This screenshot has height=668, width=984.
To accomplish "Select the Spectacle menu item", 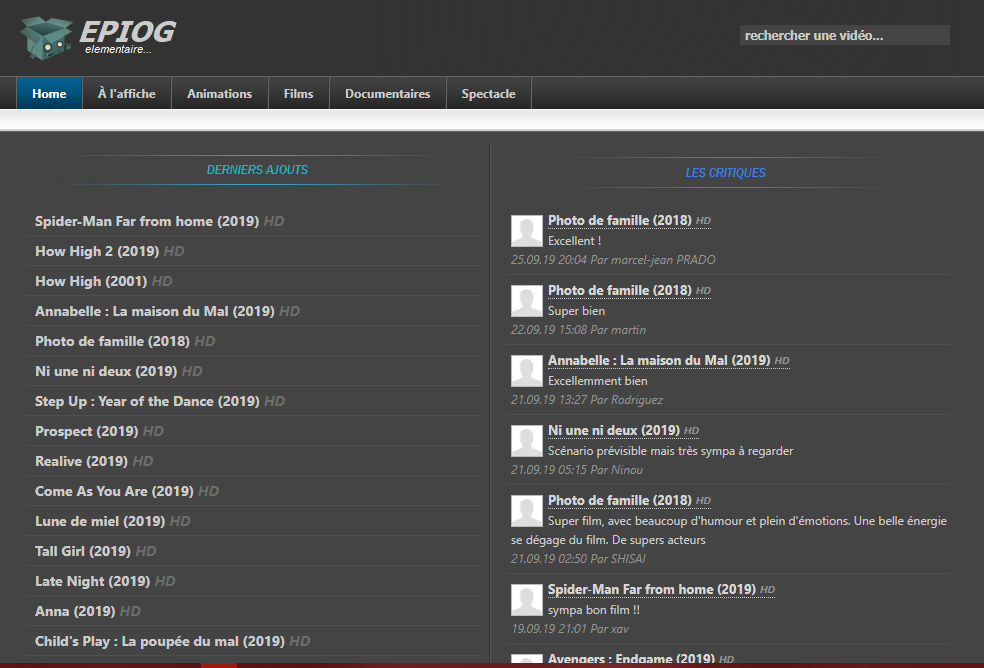I will coord(489,94).
